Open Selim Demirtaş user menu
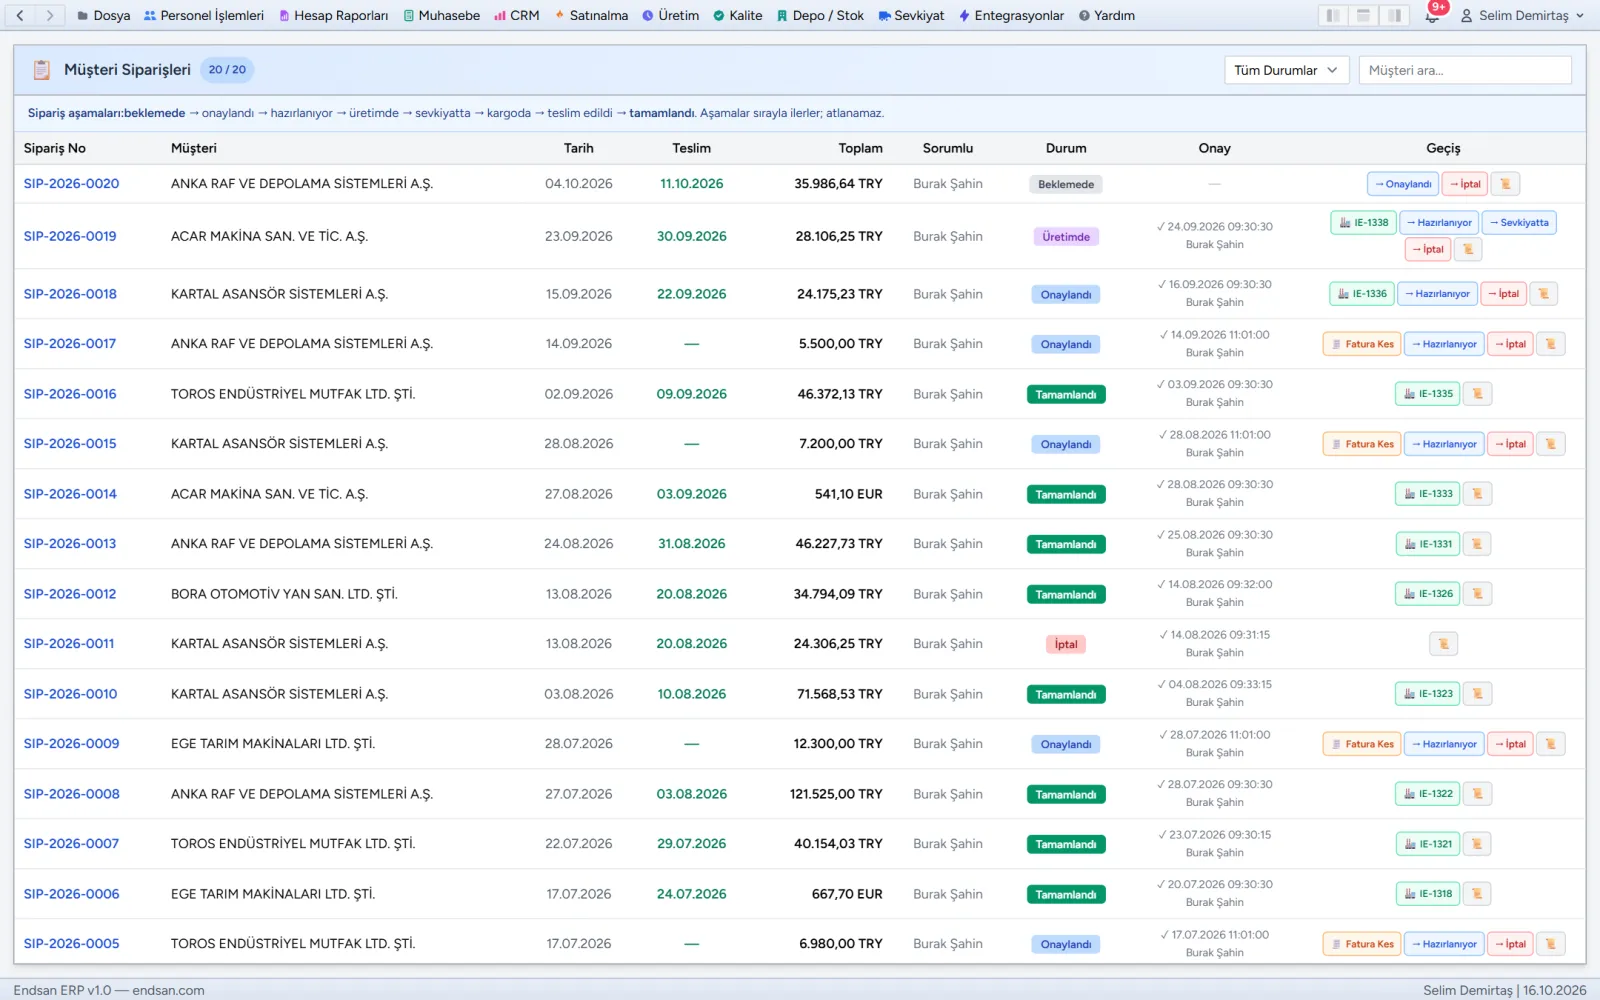This screenshot has height=1000, width=1600. 1522,15
